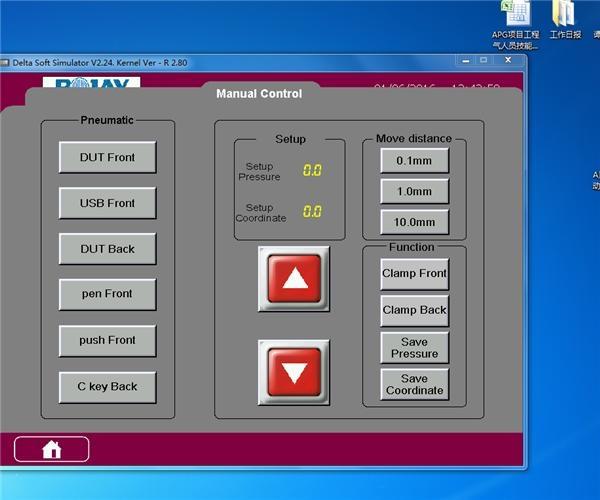
Task: Select 1.0mm move distance
Action: pyautogui.click(x=414, y=191)
